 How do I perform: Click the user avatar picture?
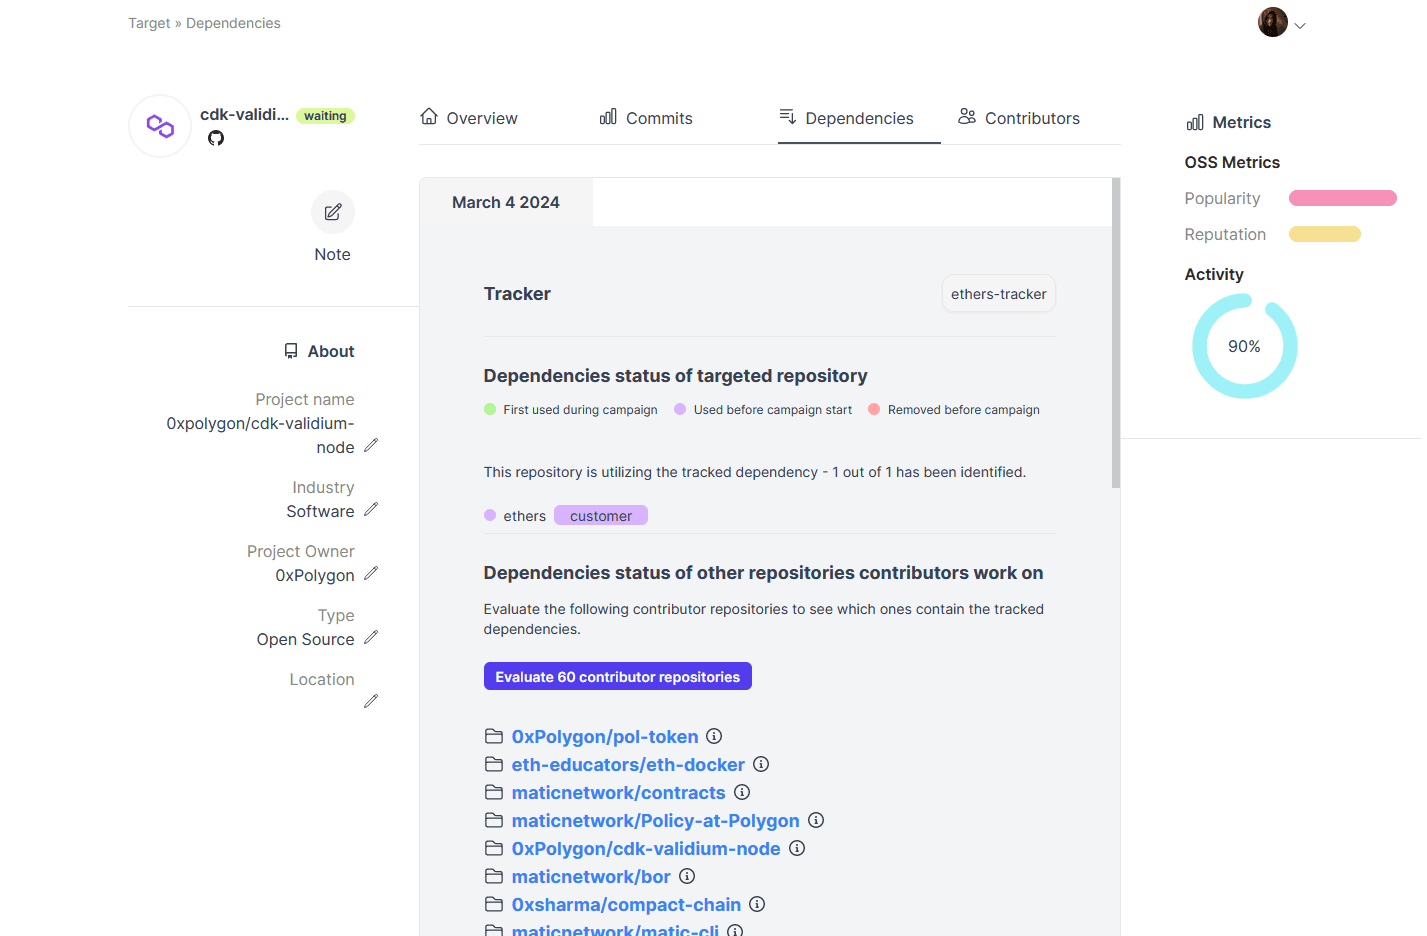click(x=1273, y=22)
